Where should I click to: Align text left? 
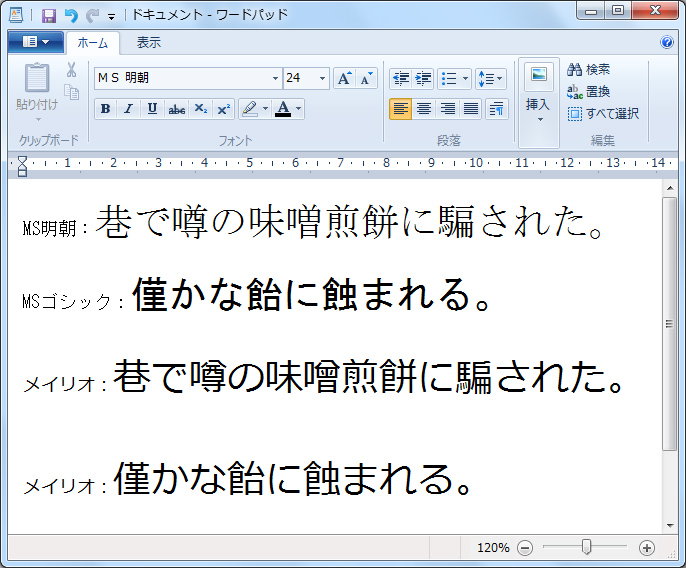pos(400,109)
